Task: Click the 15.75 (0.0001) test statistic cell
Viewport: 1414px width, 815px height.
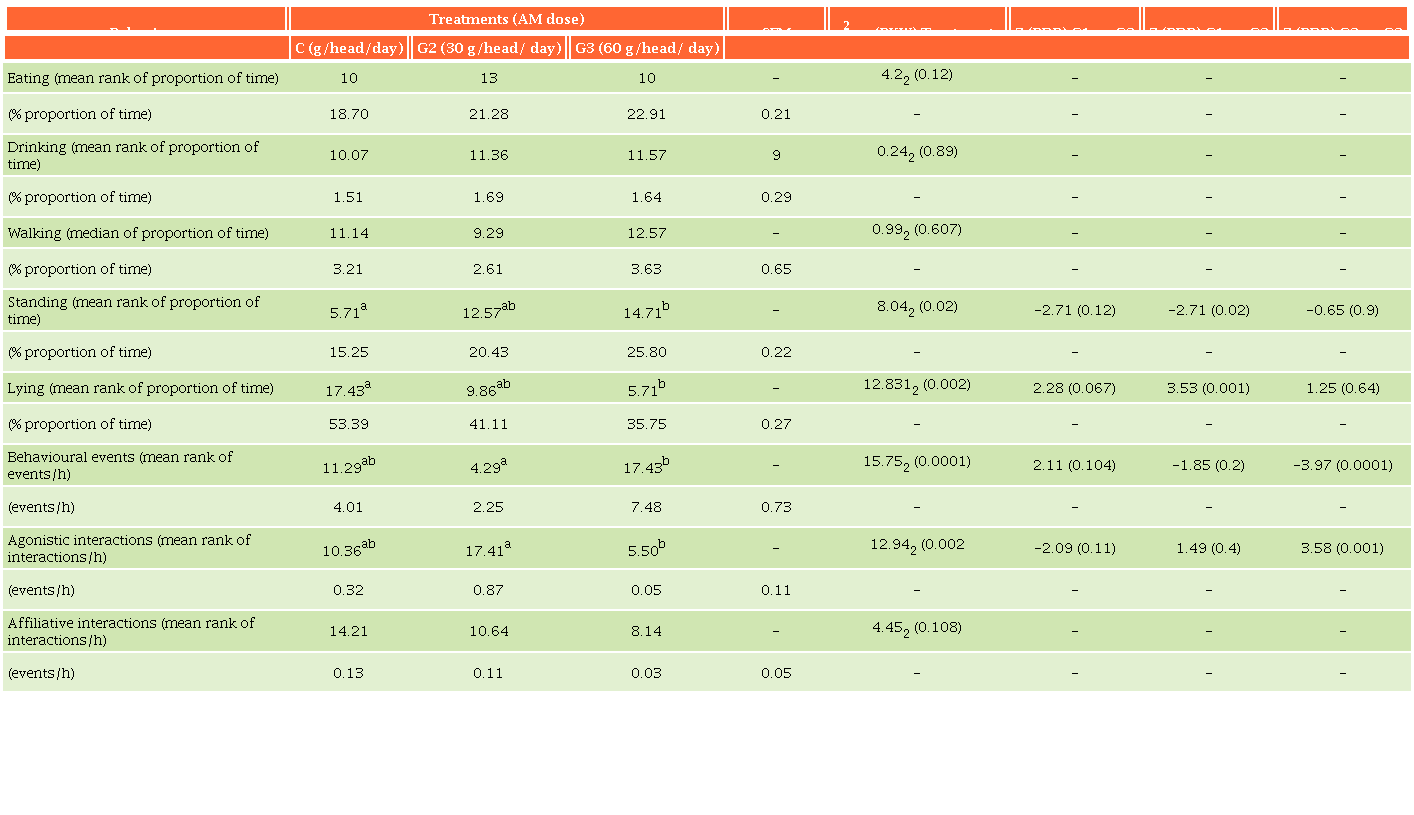Action: coord(917,462)
